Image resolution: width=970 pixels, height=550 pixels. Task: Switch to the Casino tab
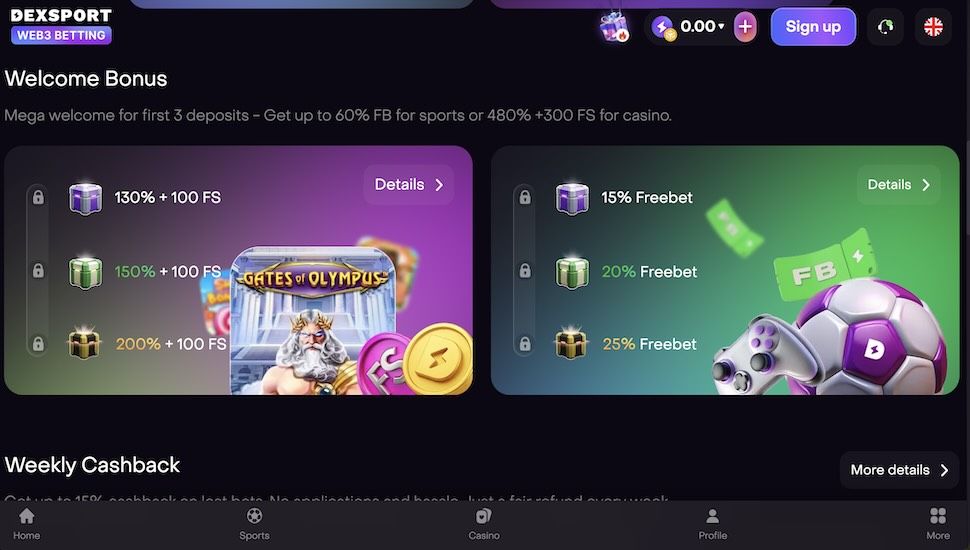point(484,524)
